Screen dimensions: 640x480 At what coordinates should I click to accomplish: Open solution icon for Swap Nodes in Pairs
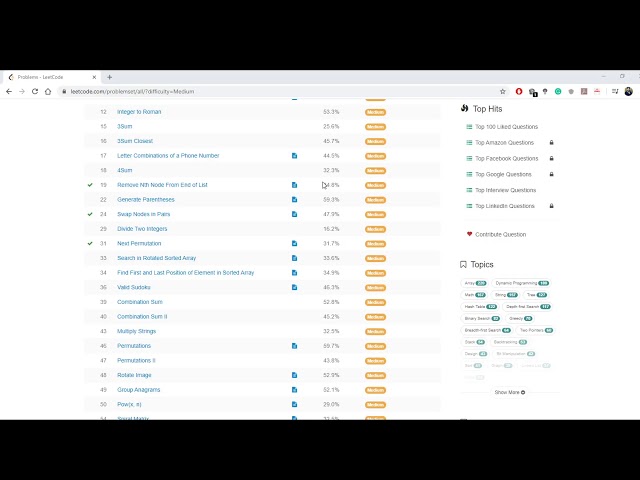[x=294, y=214]
